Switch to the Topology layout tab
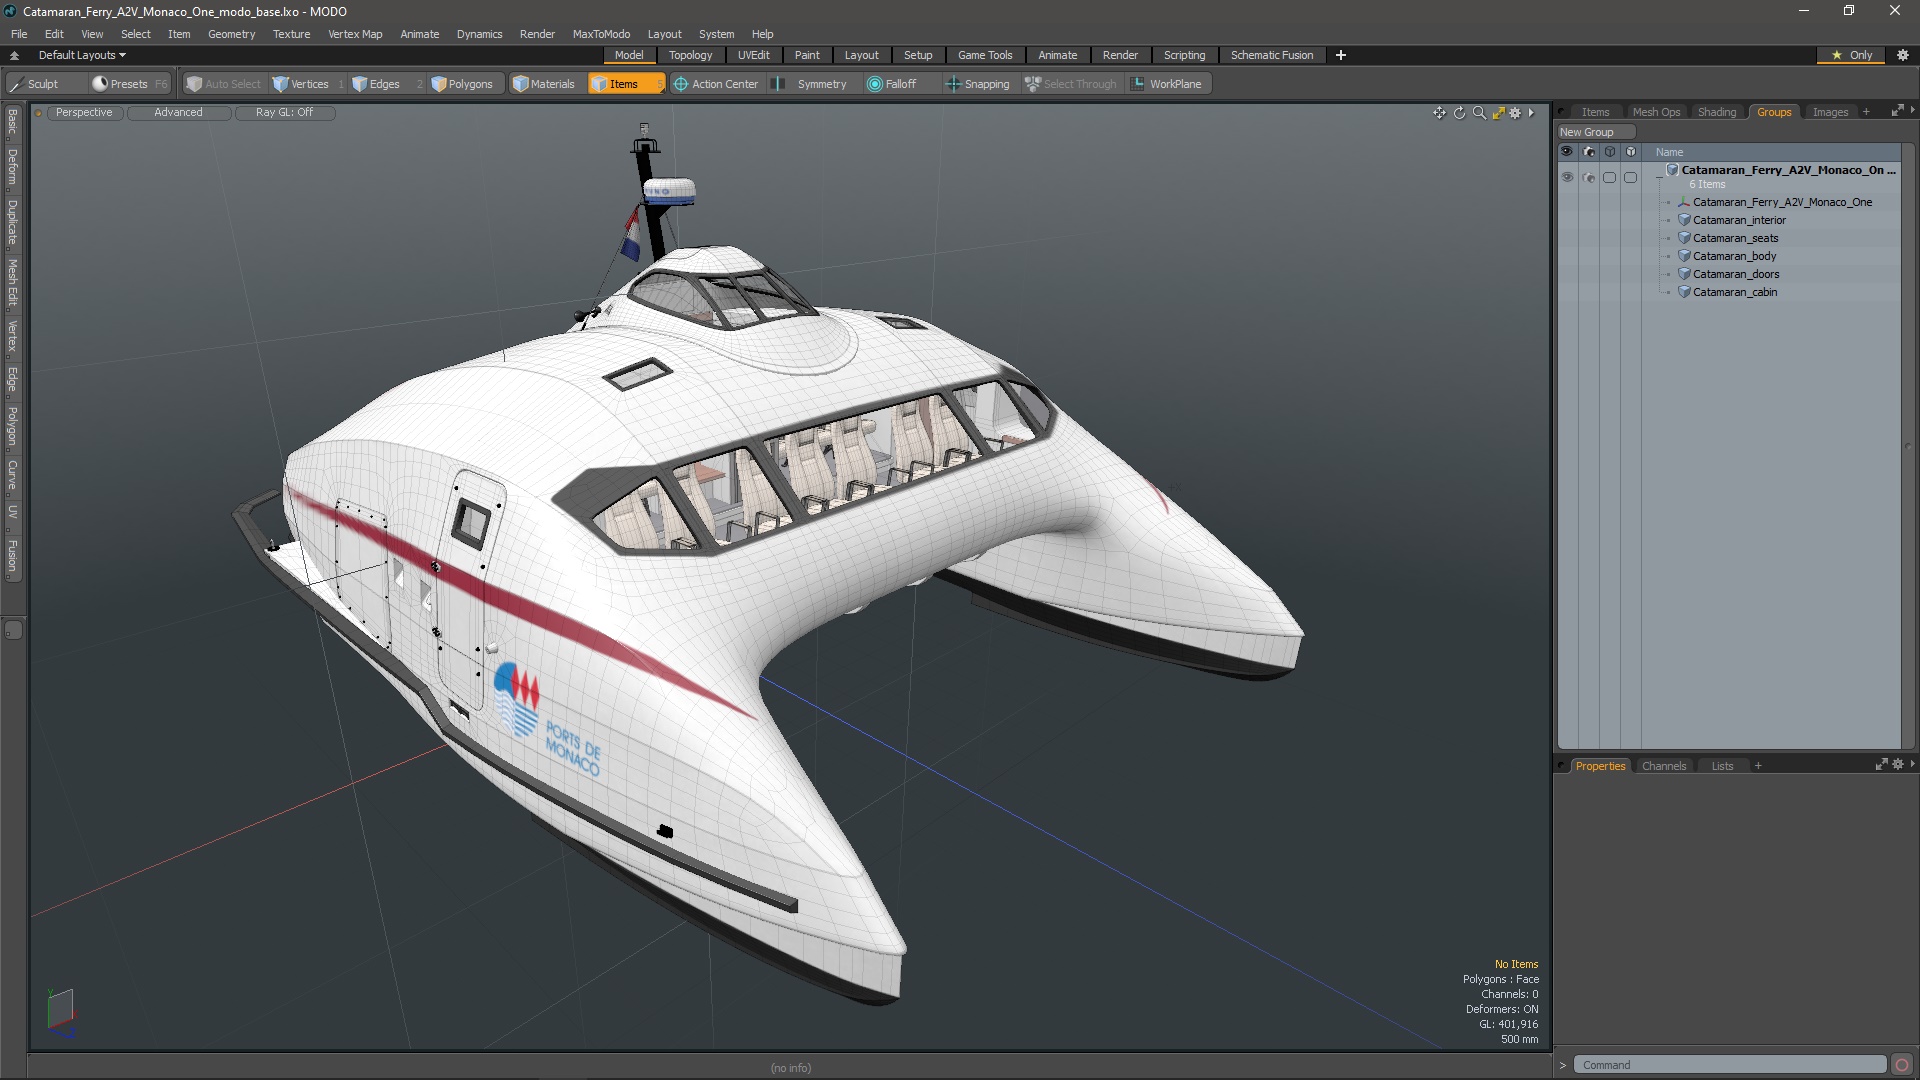 click(690, 55)
